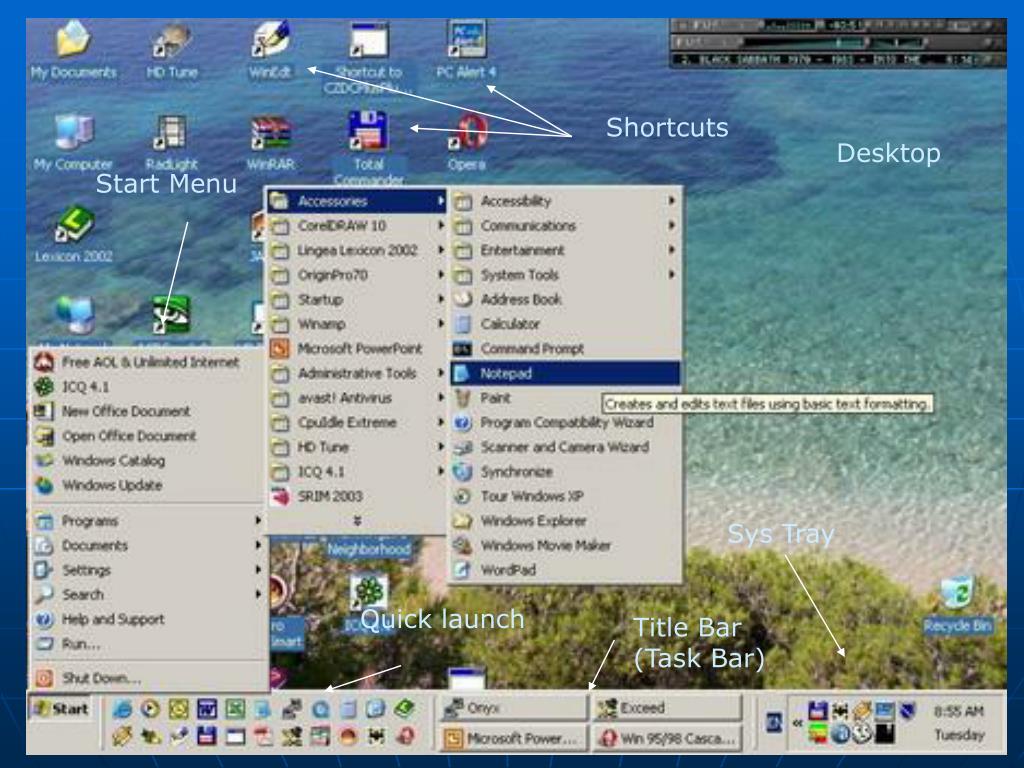
Task: Launch SRIM 2003 from the Programs menu
Action: [357, 496]
